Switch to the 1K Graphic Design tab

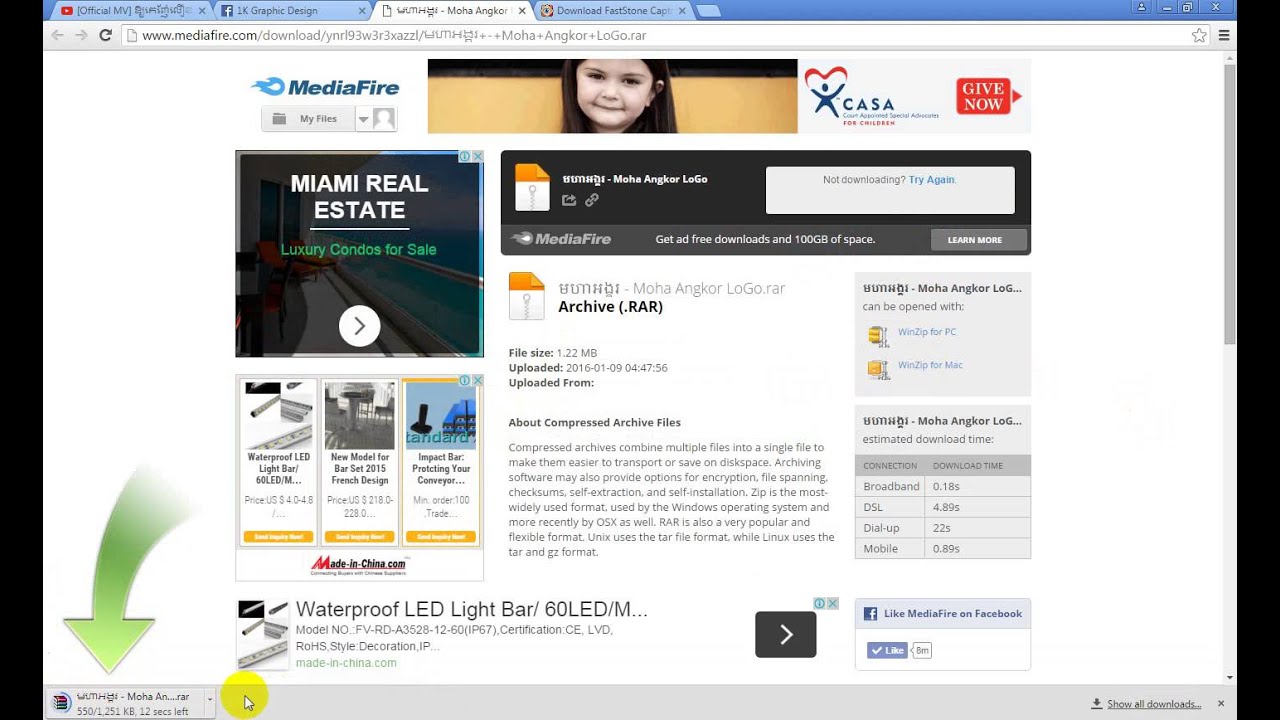[x=294, y=11]
